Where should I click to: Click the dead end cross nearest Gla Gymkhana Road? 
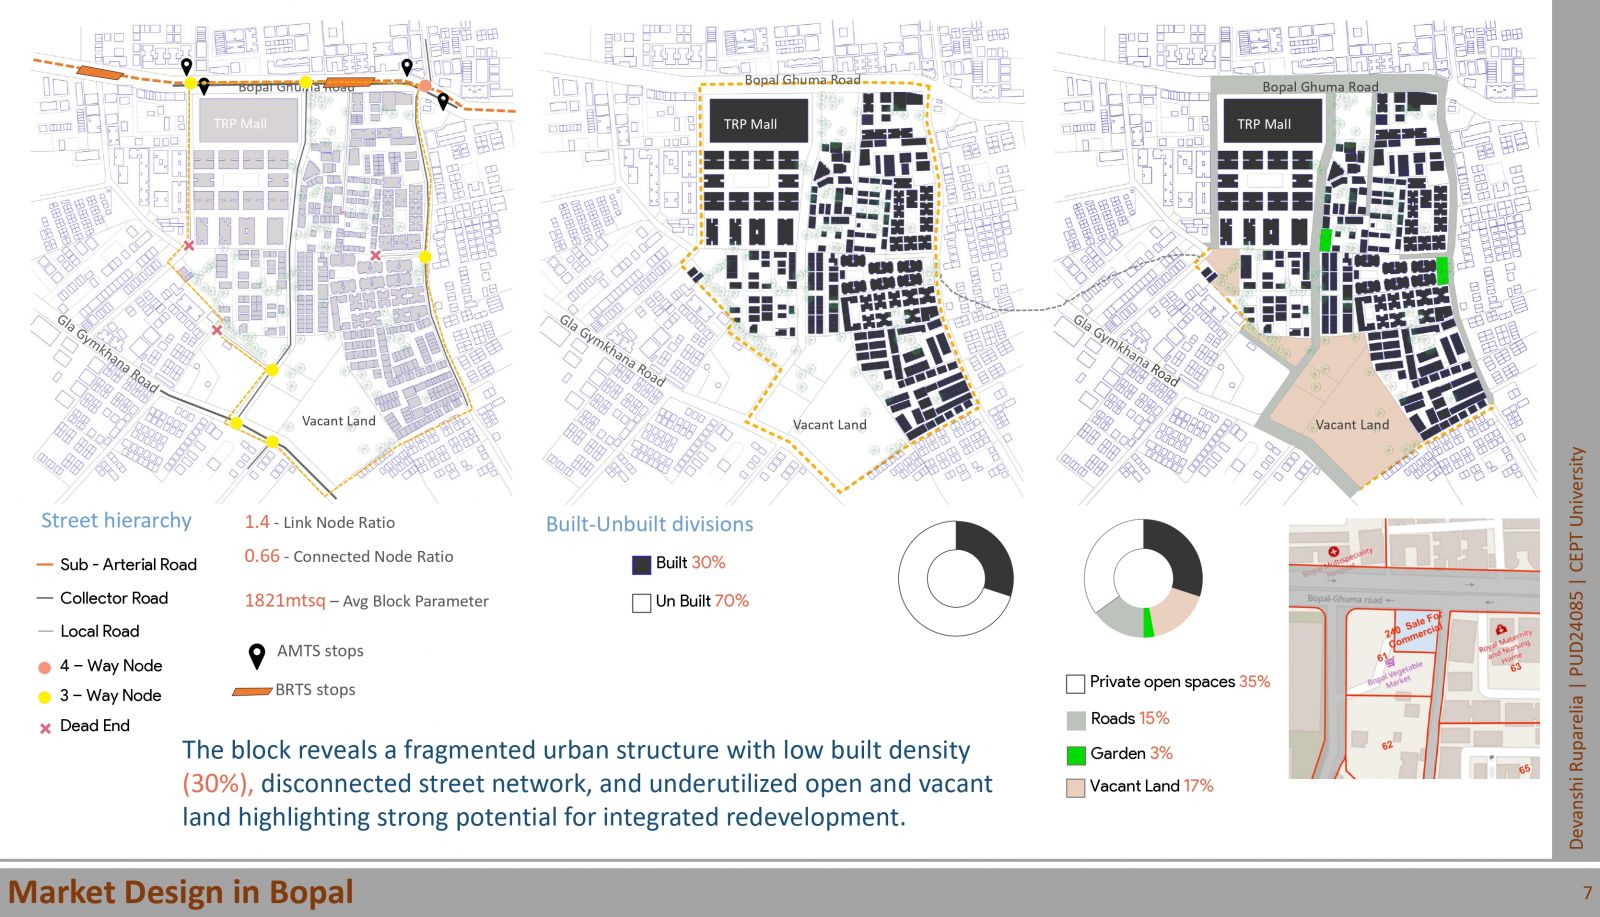click(217, 330)
